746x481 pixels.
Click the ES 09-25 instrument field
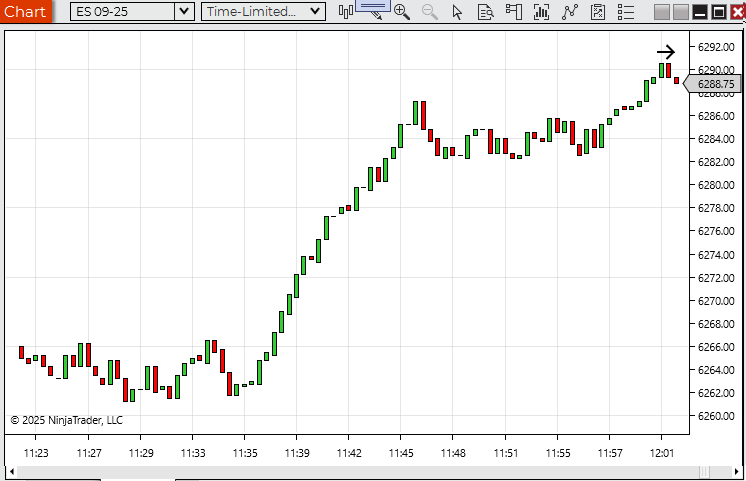click(x=122, y=12)
